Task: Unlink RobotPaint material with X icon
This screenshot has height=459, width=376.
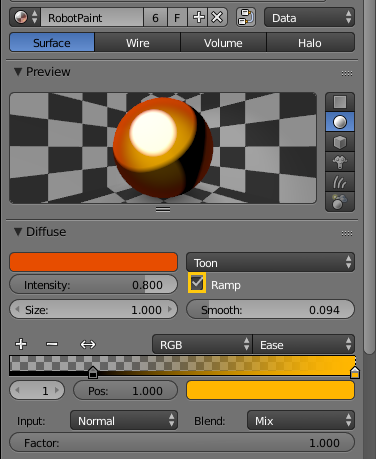Action: [217, 17]
